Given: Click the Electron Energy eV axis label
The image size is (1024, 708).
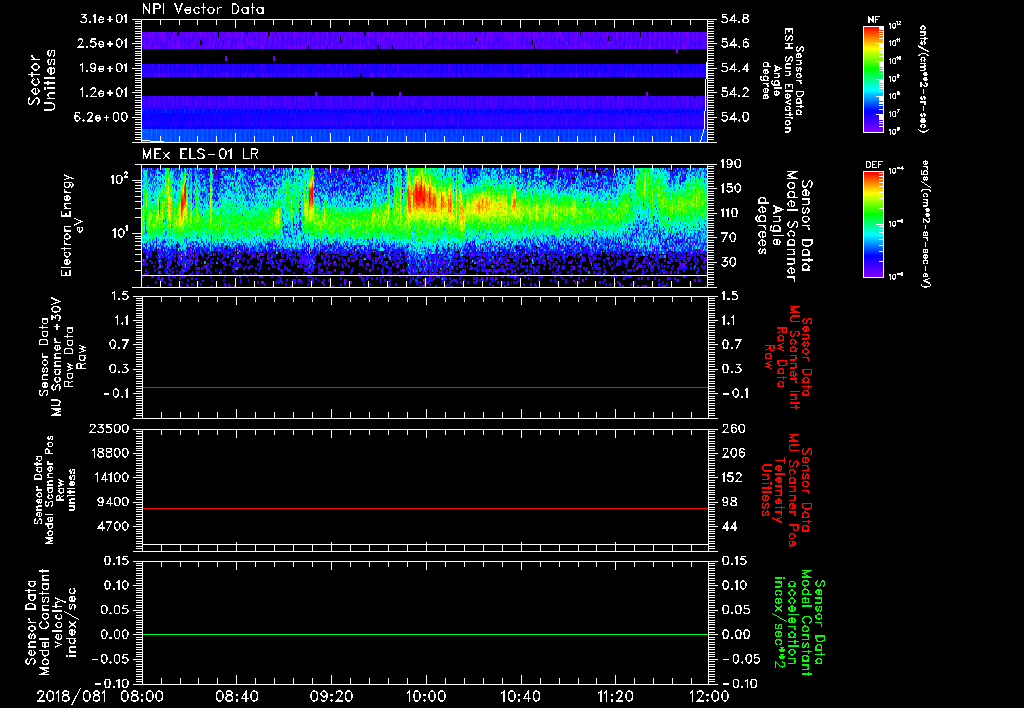Looking at the screenshot, I should tap(72, 225).
